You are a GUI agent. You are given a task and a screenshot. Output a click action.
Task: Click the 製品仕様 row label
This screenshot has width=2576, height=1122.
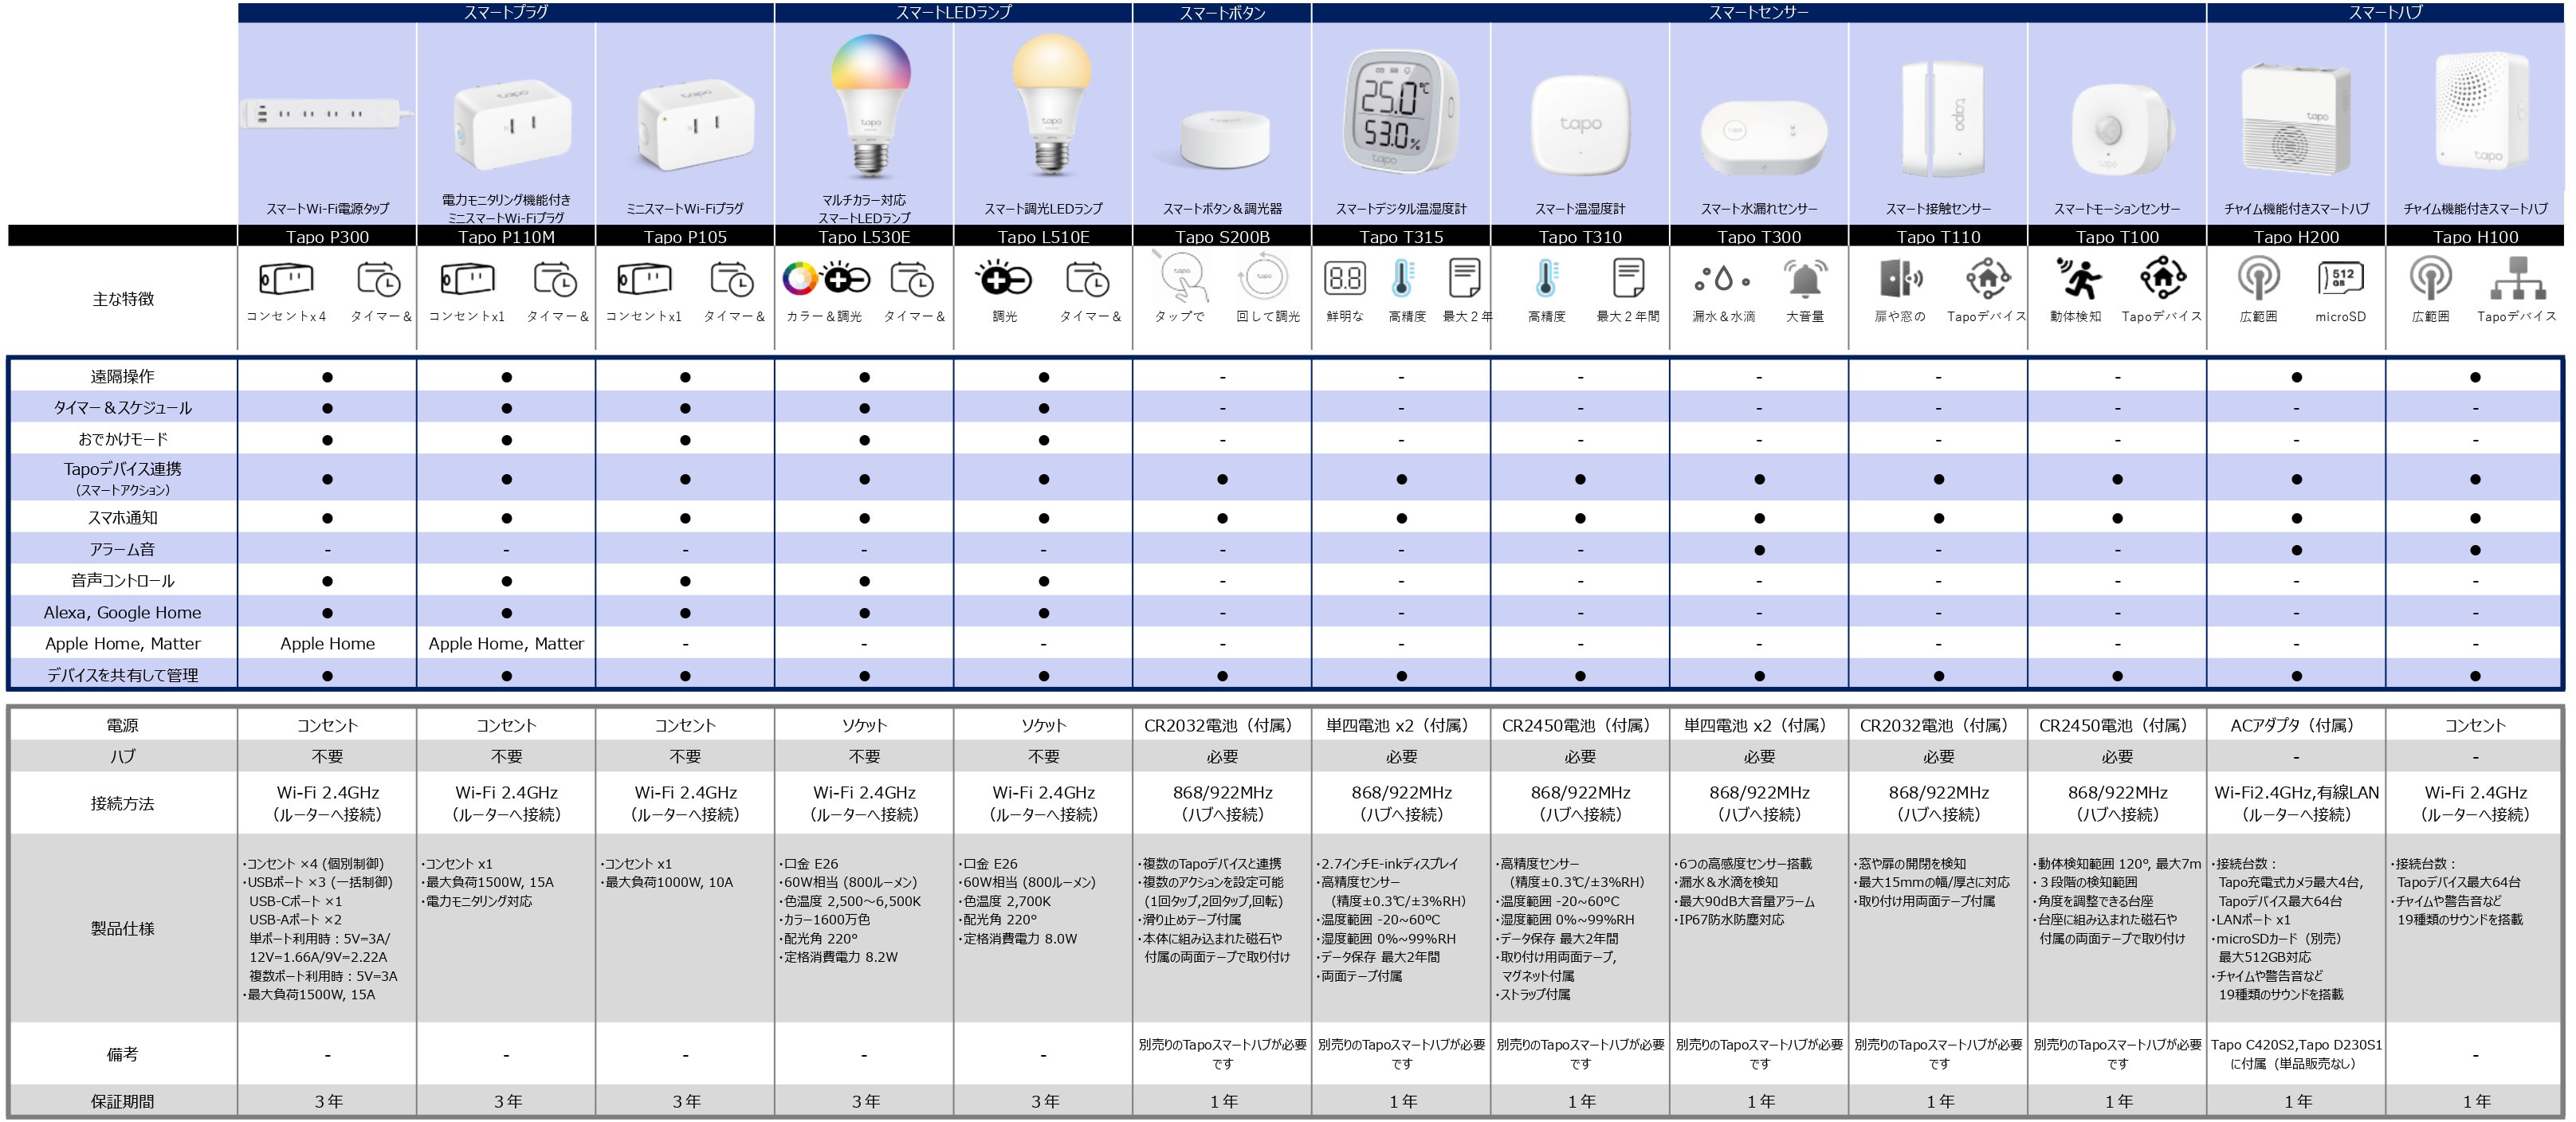122,928
